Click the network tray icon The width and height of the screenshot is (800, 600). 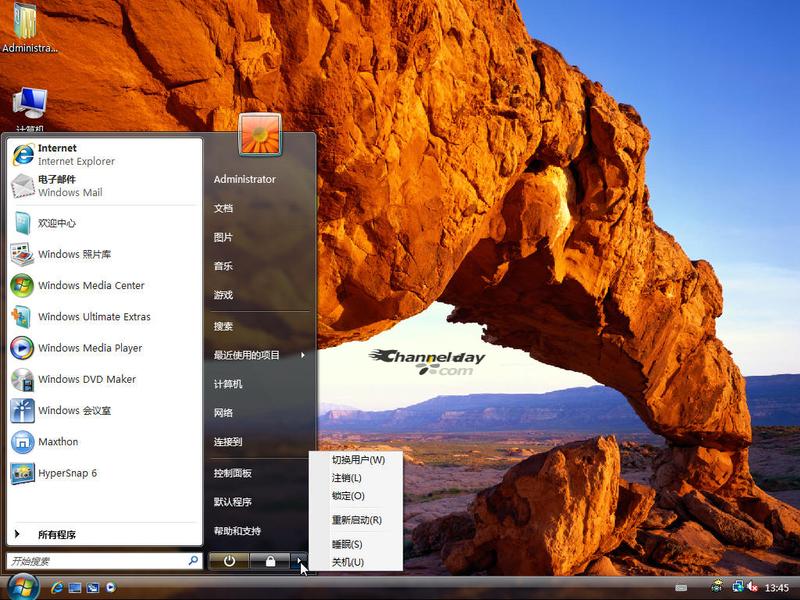738,587
